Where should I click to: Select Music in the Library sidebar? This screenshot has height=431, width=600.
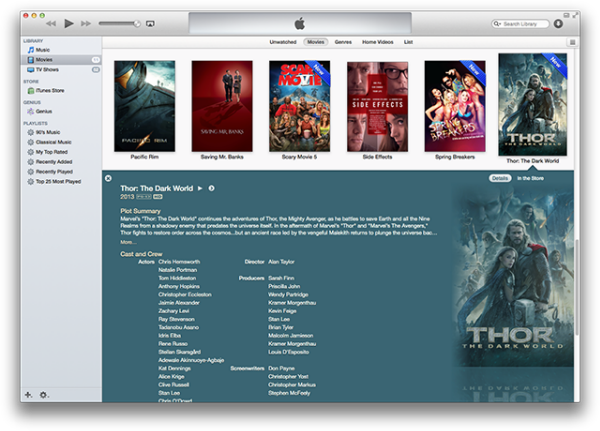[x=42, y=50]
